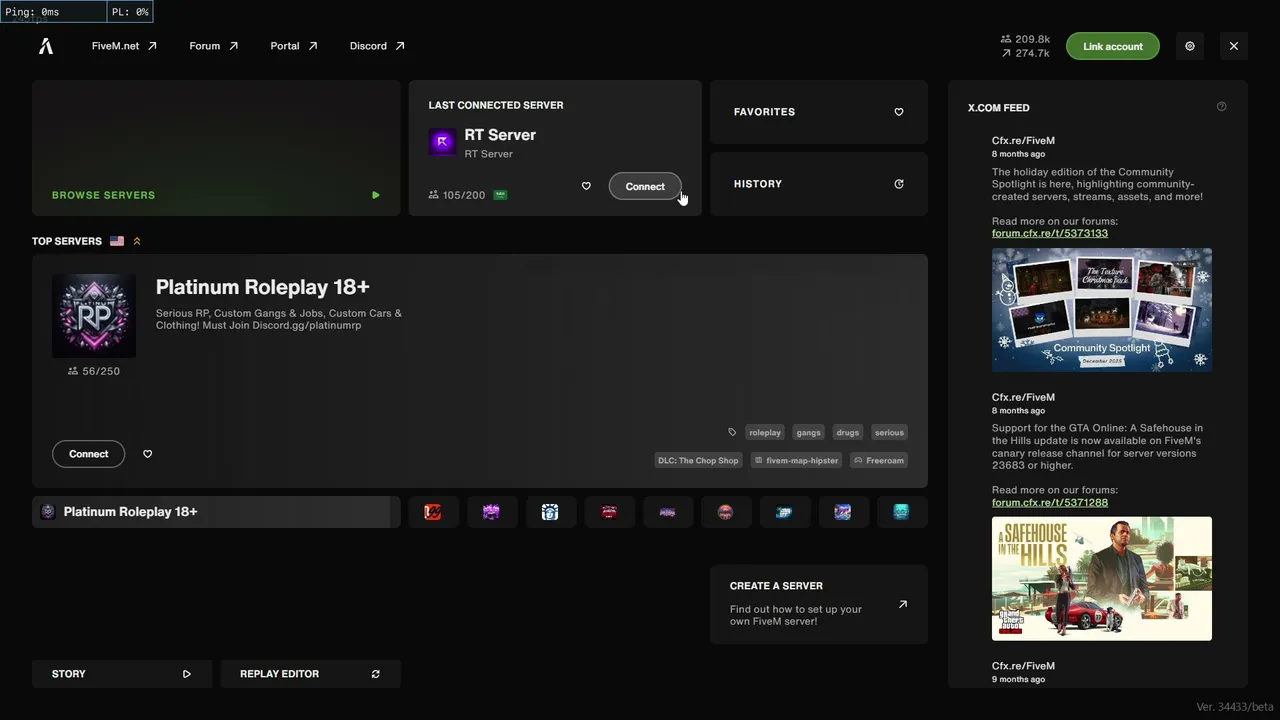Select the round orange server icon
This screenshot has height=720, width=1280.
point(726,512)
